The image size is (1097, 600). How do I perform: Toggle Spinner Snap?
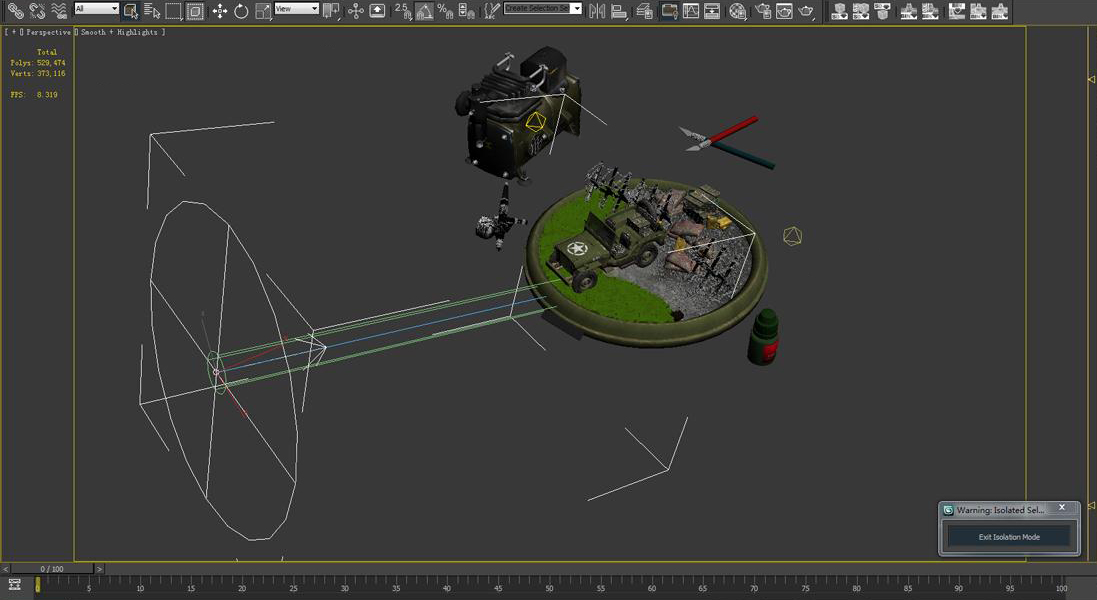pyautogui.click(x=467, y=10)
